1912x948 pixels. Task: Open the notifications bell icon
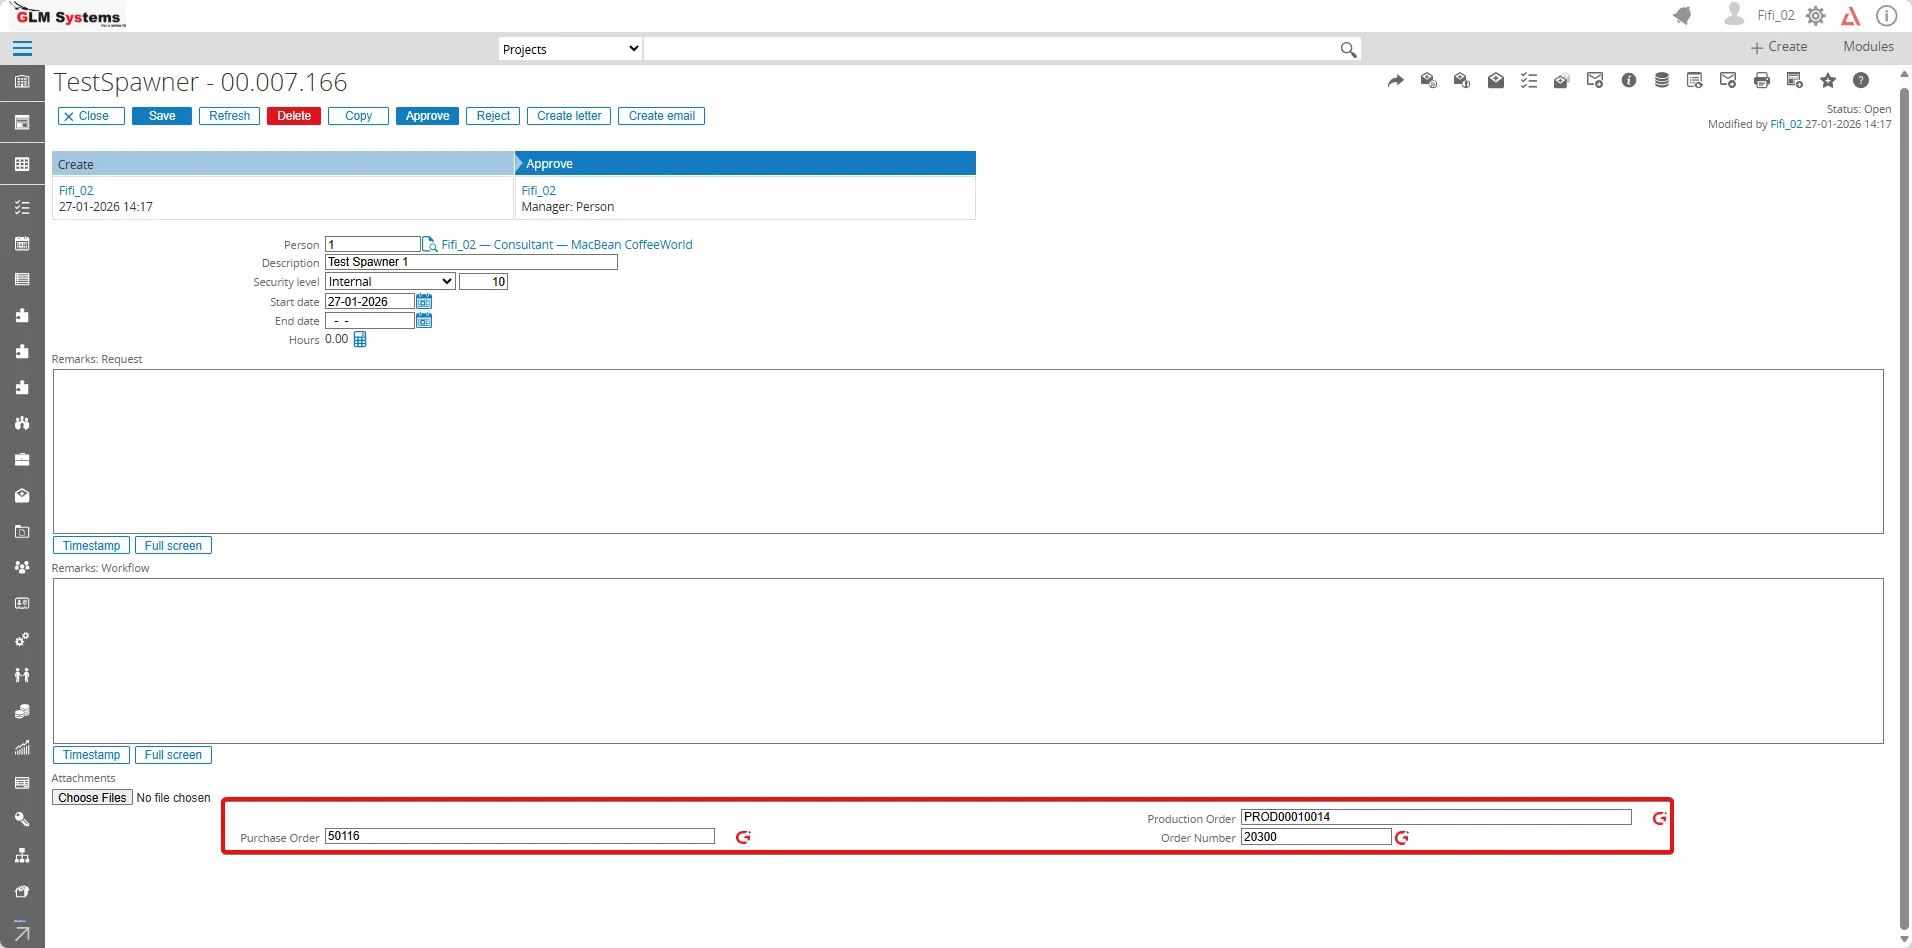(x=1682, y=16)
